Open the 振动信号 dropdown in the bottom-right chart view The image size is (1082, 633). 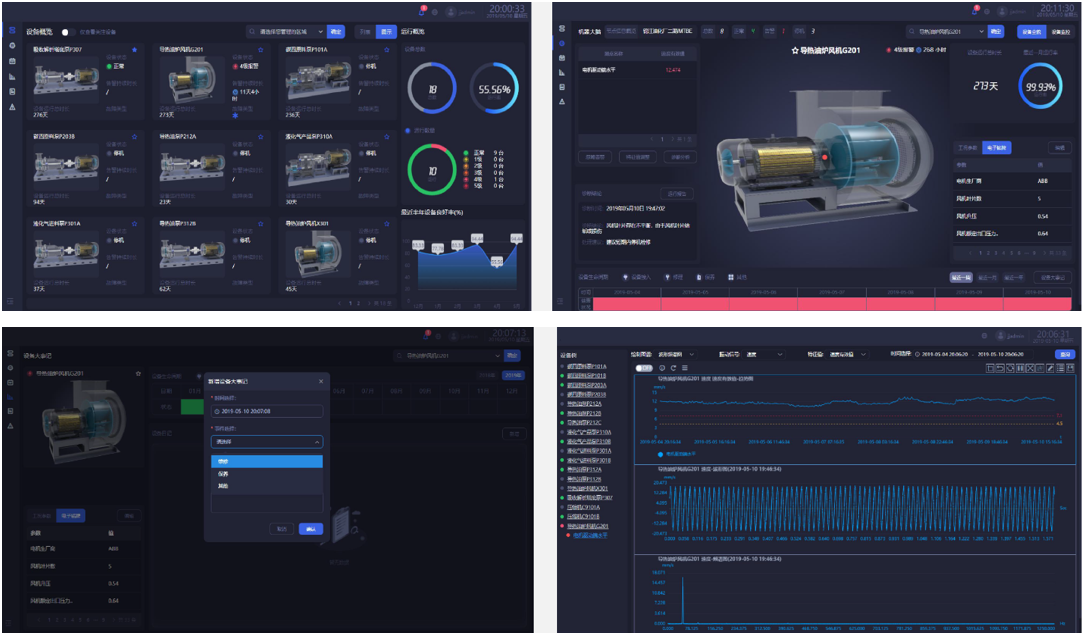tap(764, 354)
